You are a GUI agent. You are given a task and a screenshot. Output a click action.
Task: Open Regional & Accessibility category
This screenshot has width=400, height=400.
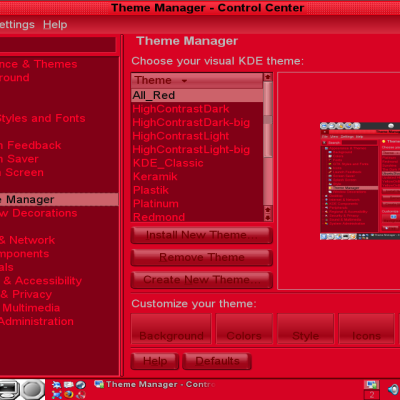[41, 281]
